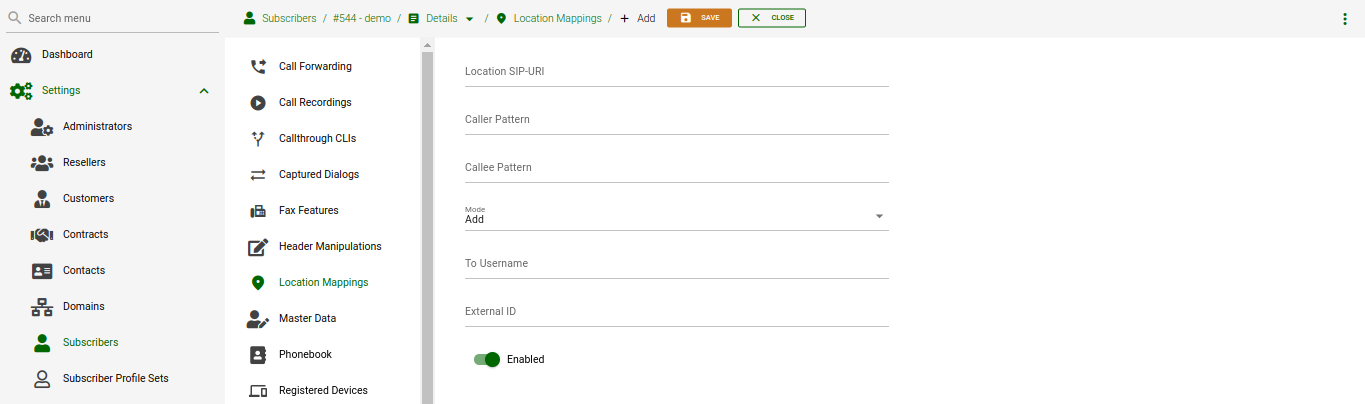Focus the Location SIP-URI field

(x=677, y=72)
